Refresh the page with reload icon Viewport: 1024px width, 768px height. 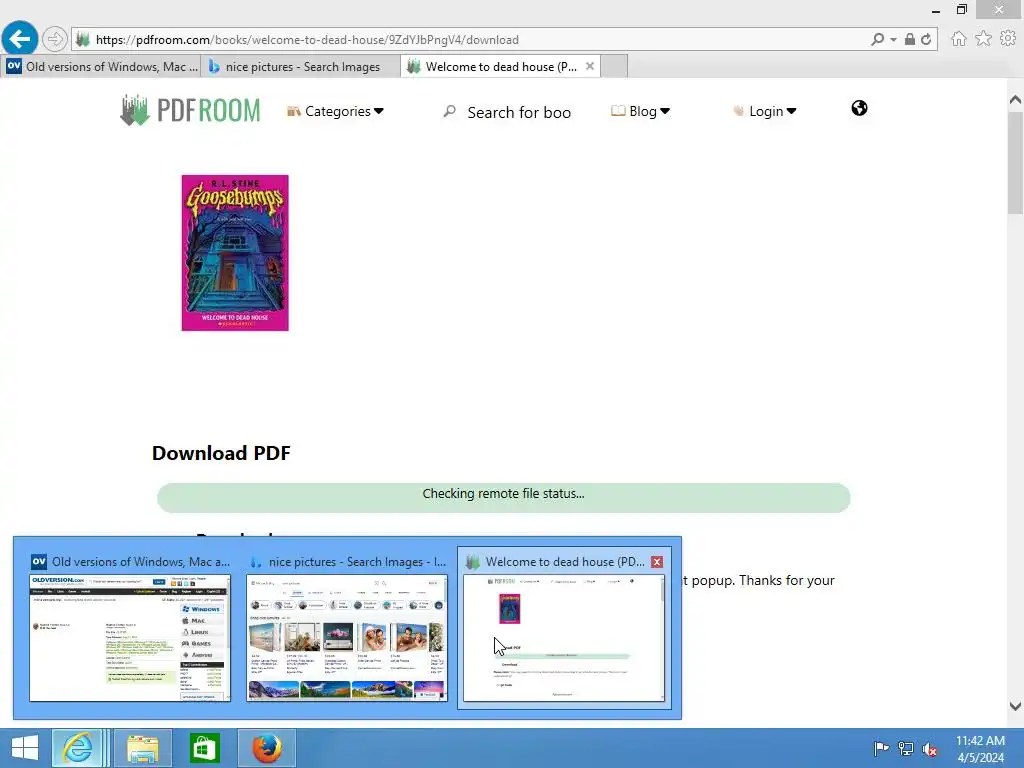tap(926, 39)
